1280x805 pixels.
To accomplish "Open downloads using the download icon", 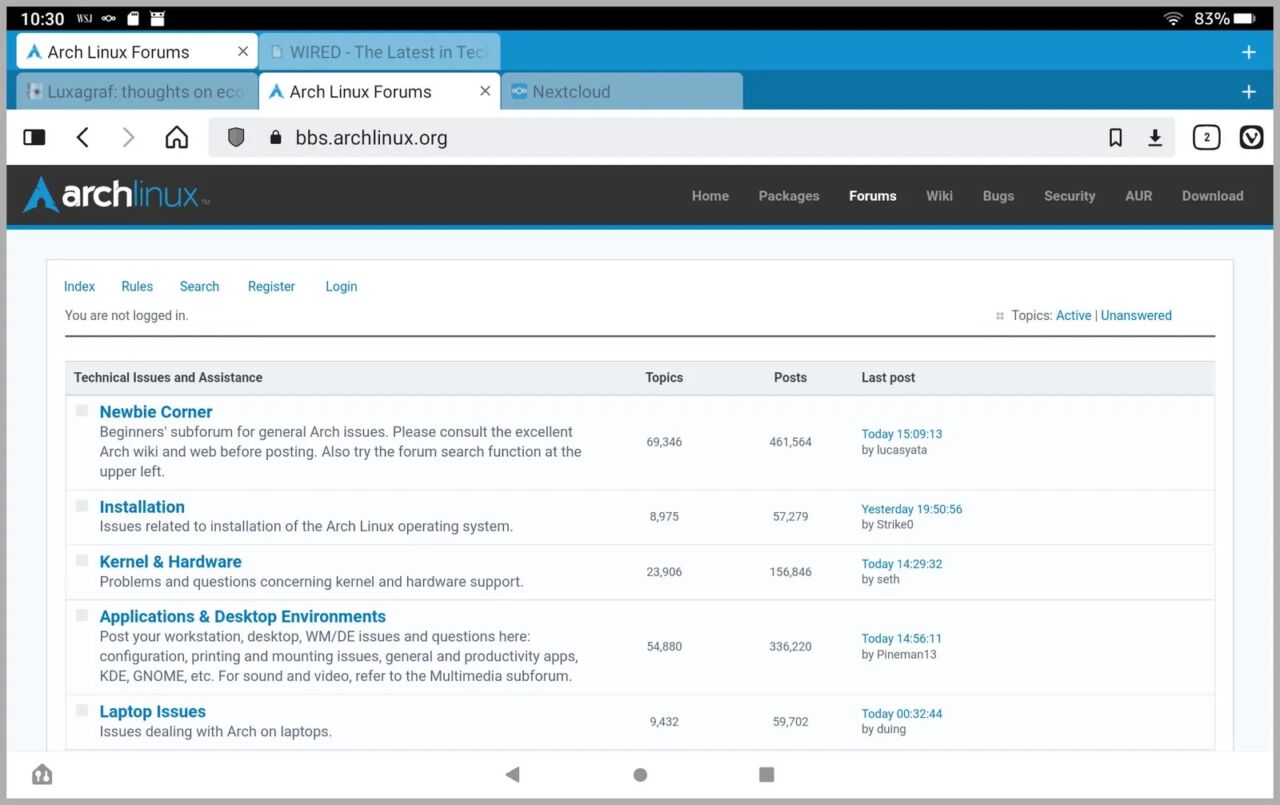I will click(1155, 138).
